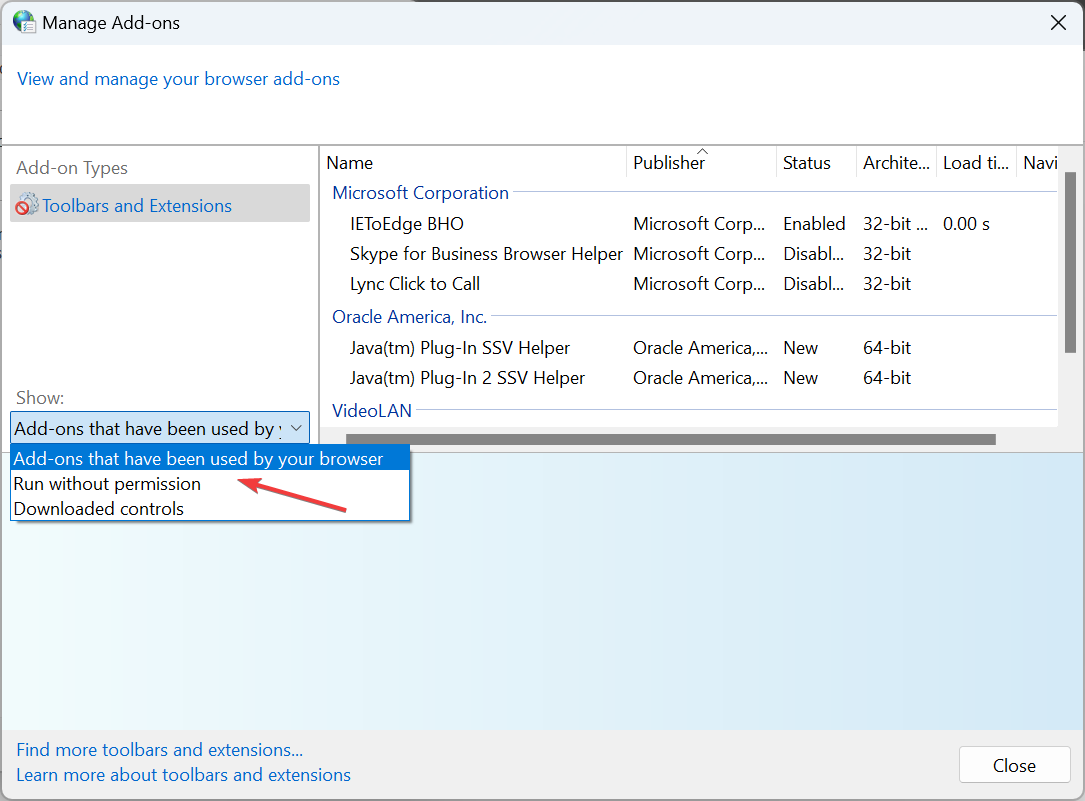
Task: Select Add-ons used by your browser option
Action: [198, 459]
